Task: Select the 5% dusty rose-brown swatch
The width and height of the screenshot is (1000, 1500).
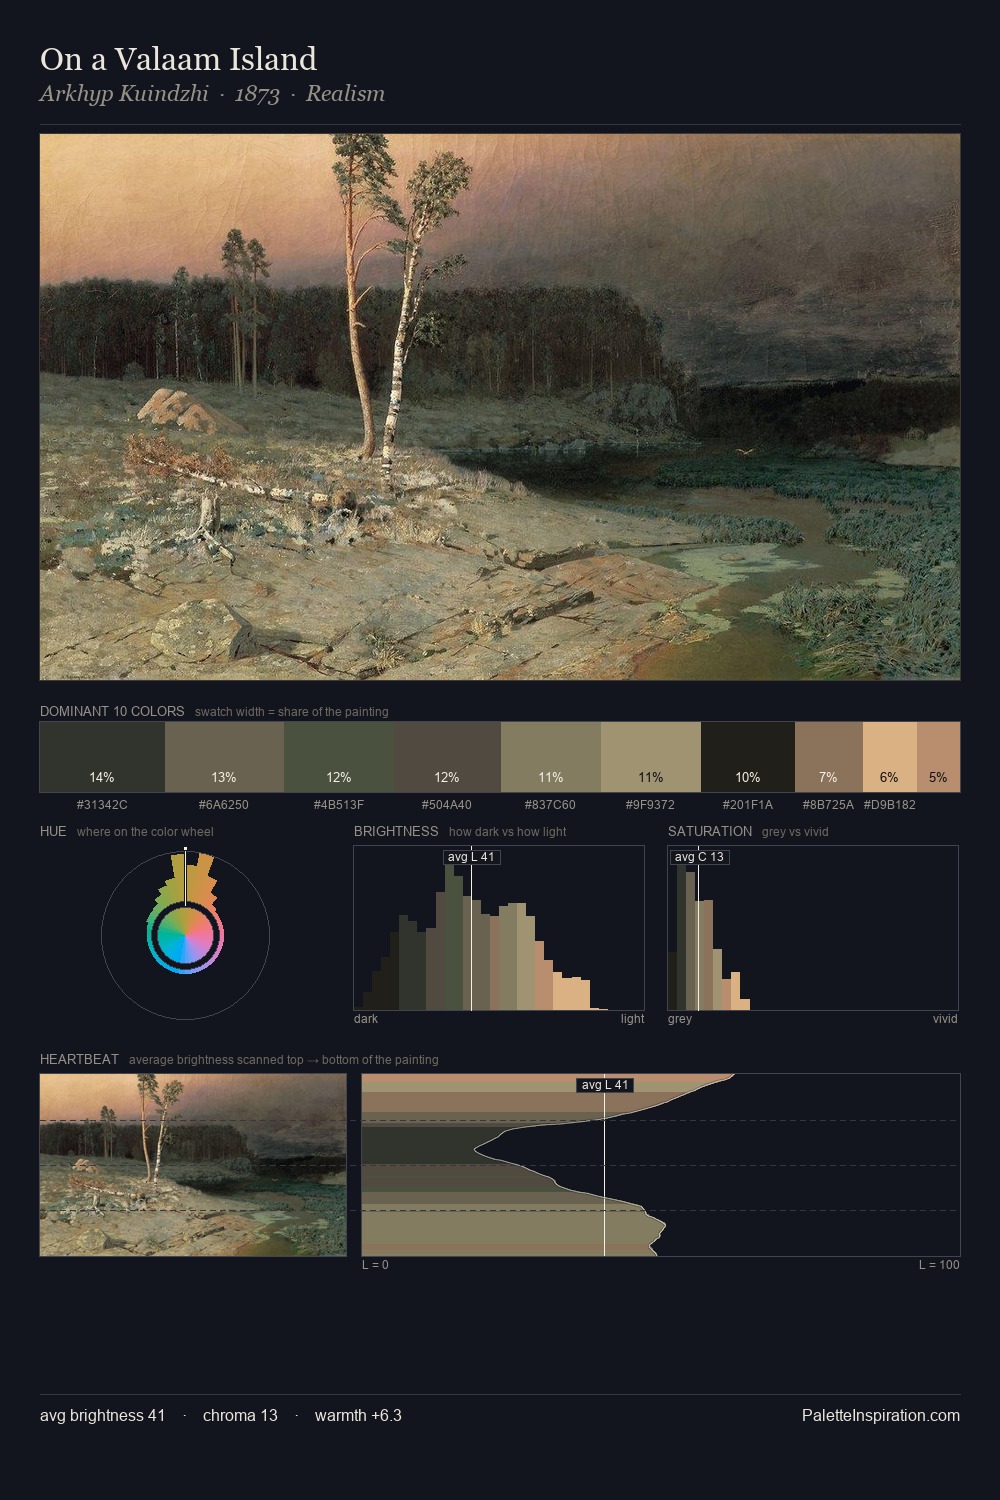Action: (938, 757)
